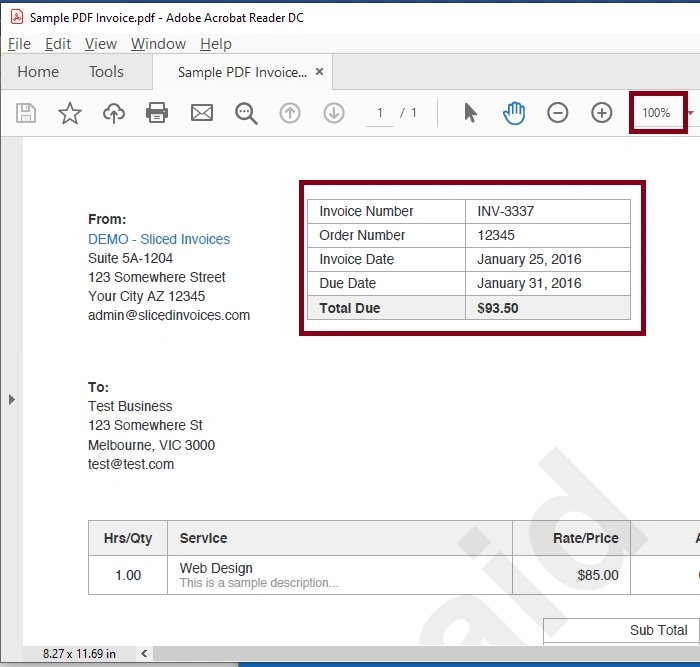Print the document with printer icon
The width and height of the screenshot is (700, 667).
(157, 113)
